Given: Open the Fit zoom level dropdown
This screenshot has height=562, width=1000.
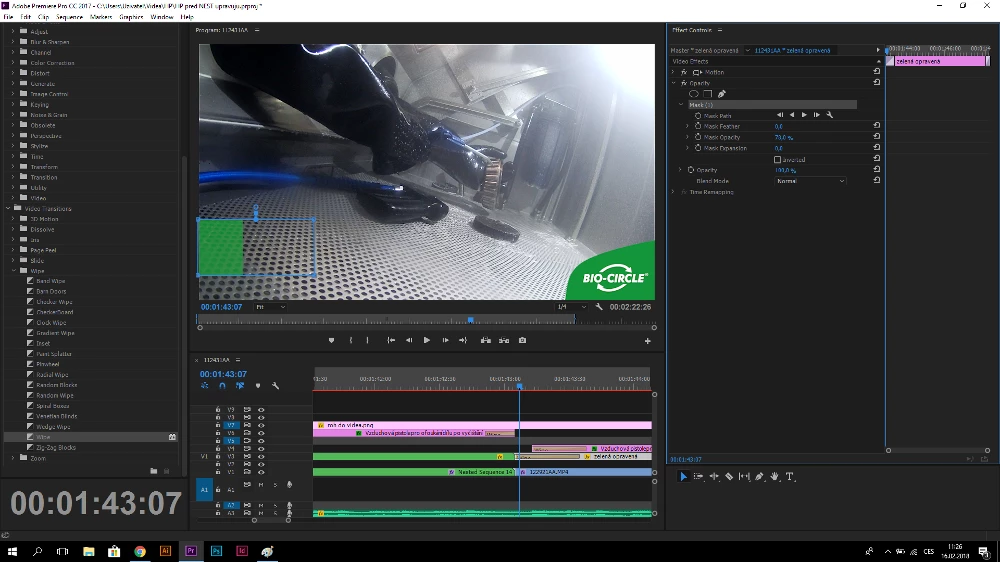Looking at the screenshot, I should tap(270, 307).
